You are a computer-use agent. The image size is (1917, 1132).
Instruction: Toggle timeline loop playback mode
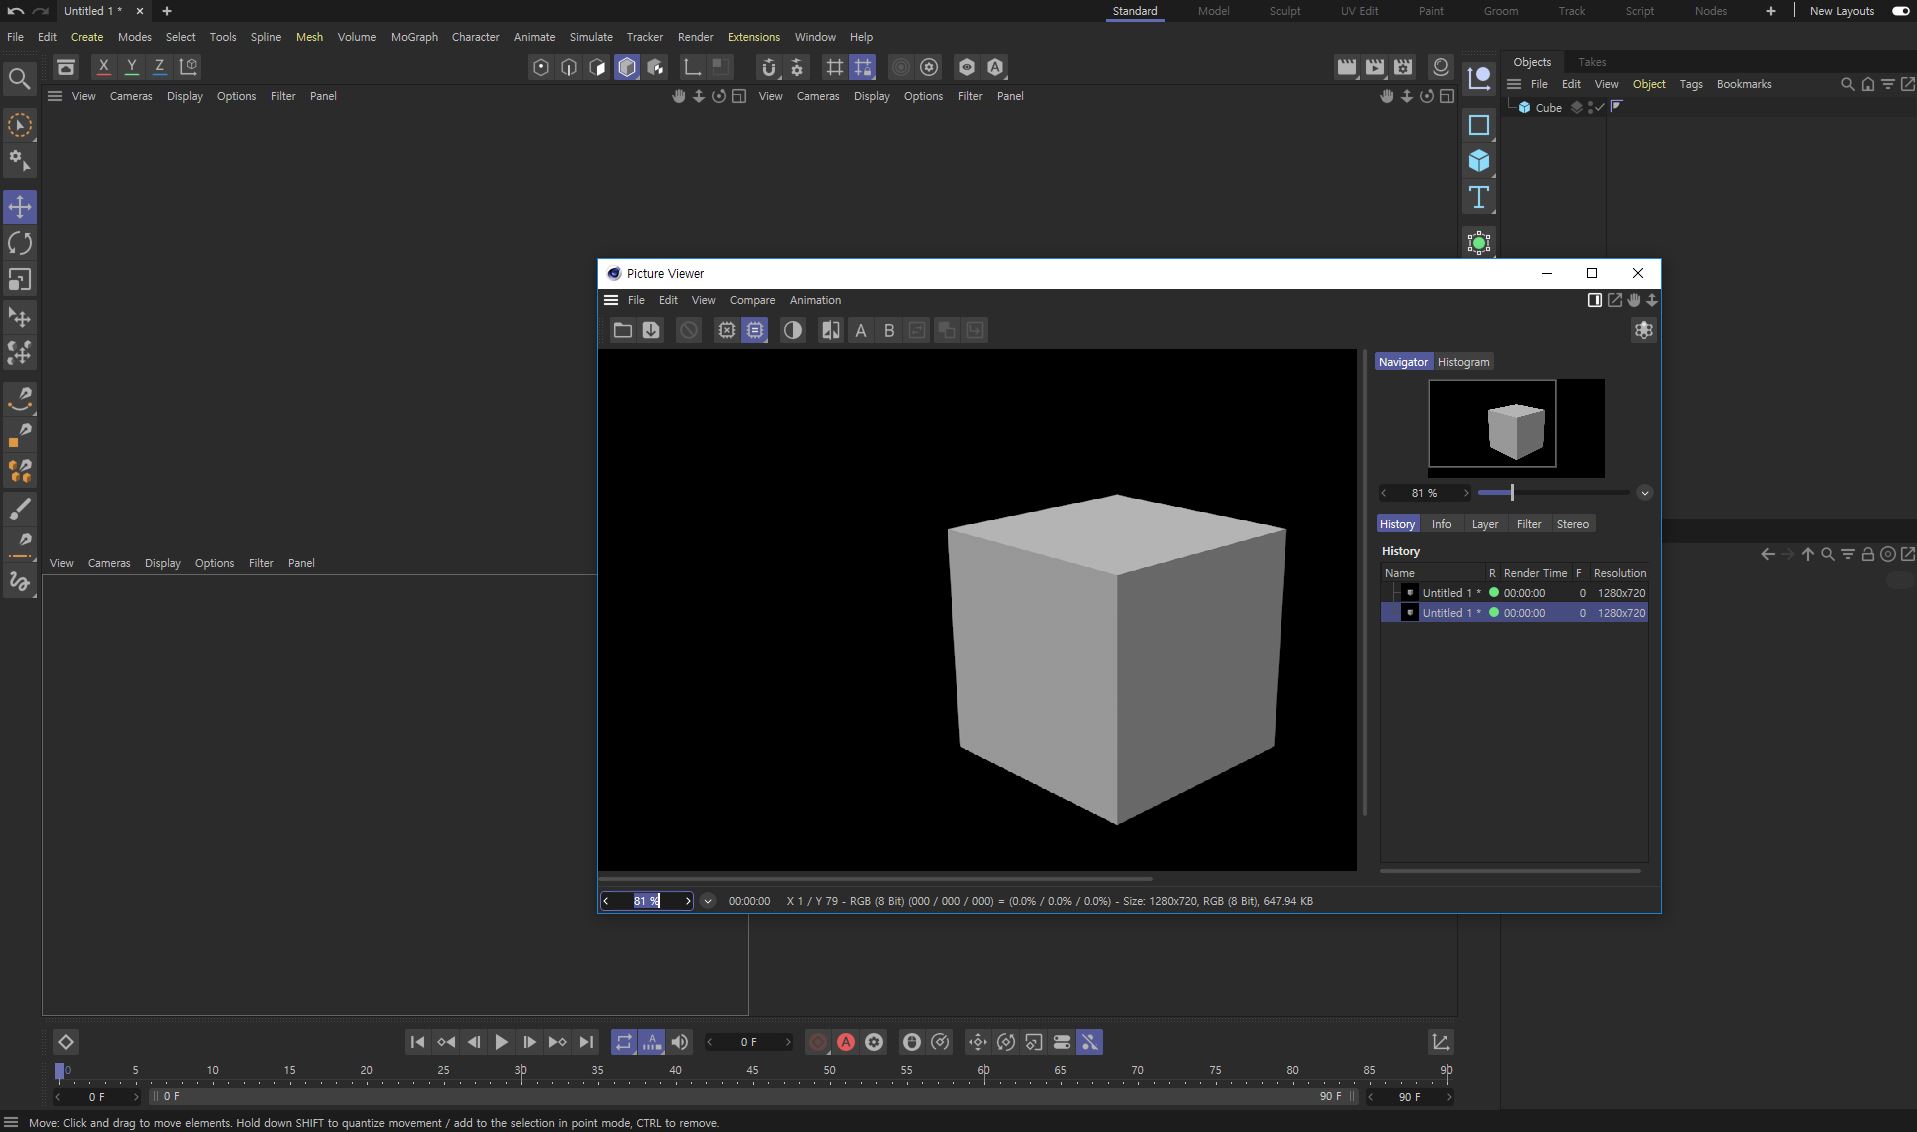click(x=623, y=1042)
